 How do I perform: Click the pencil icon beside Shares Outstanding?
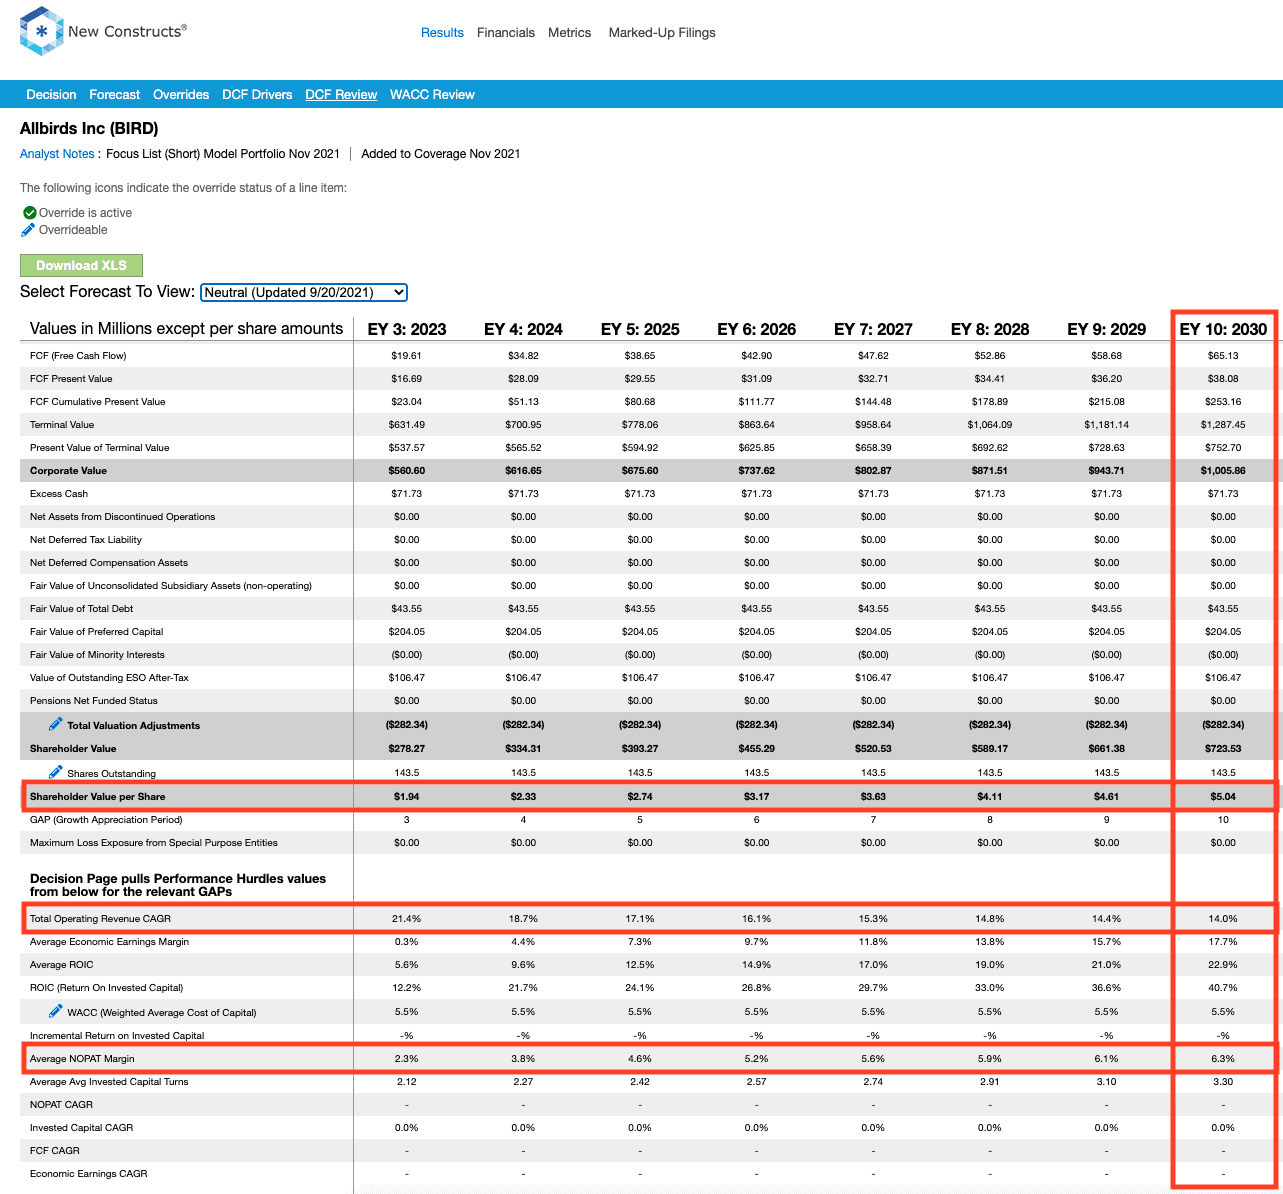(56, 772)
